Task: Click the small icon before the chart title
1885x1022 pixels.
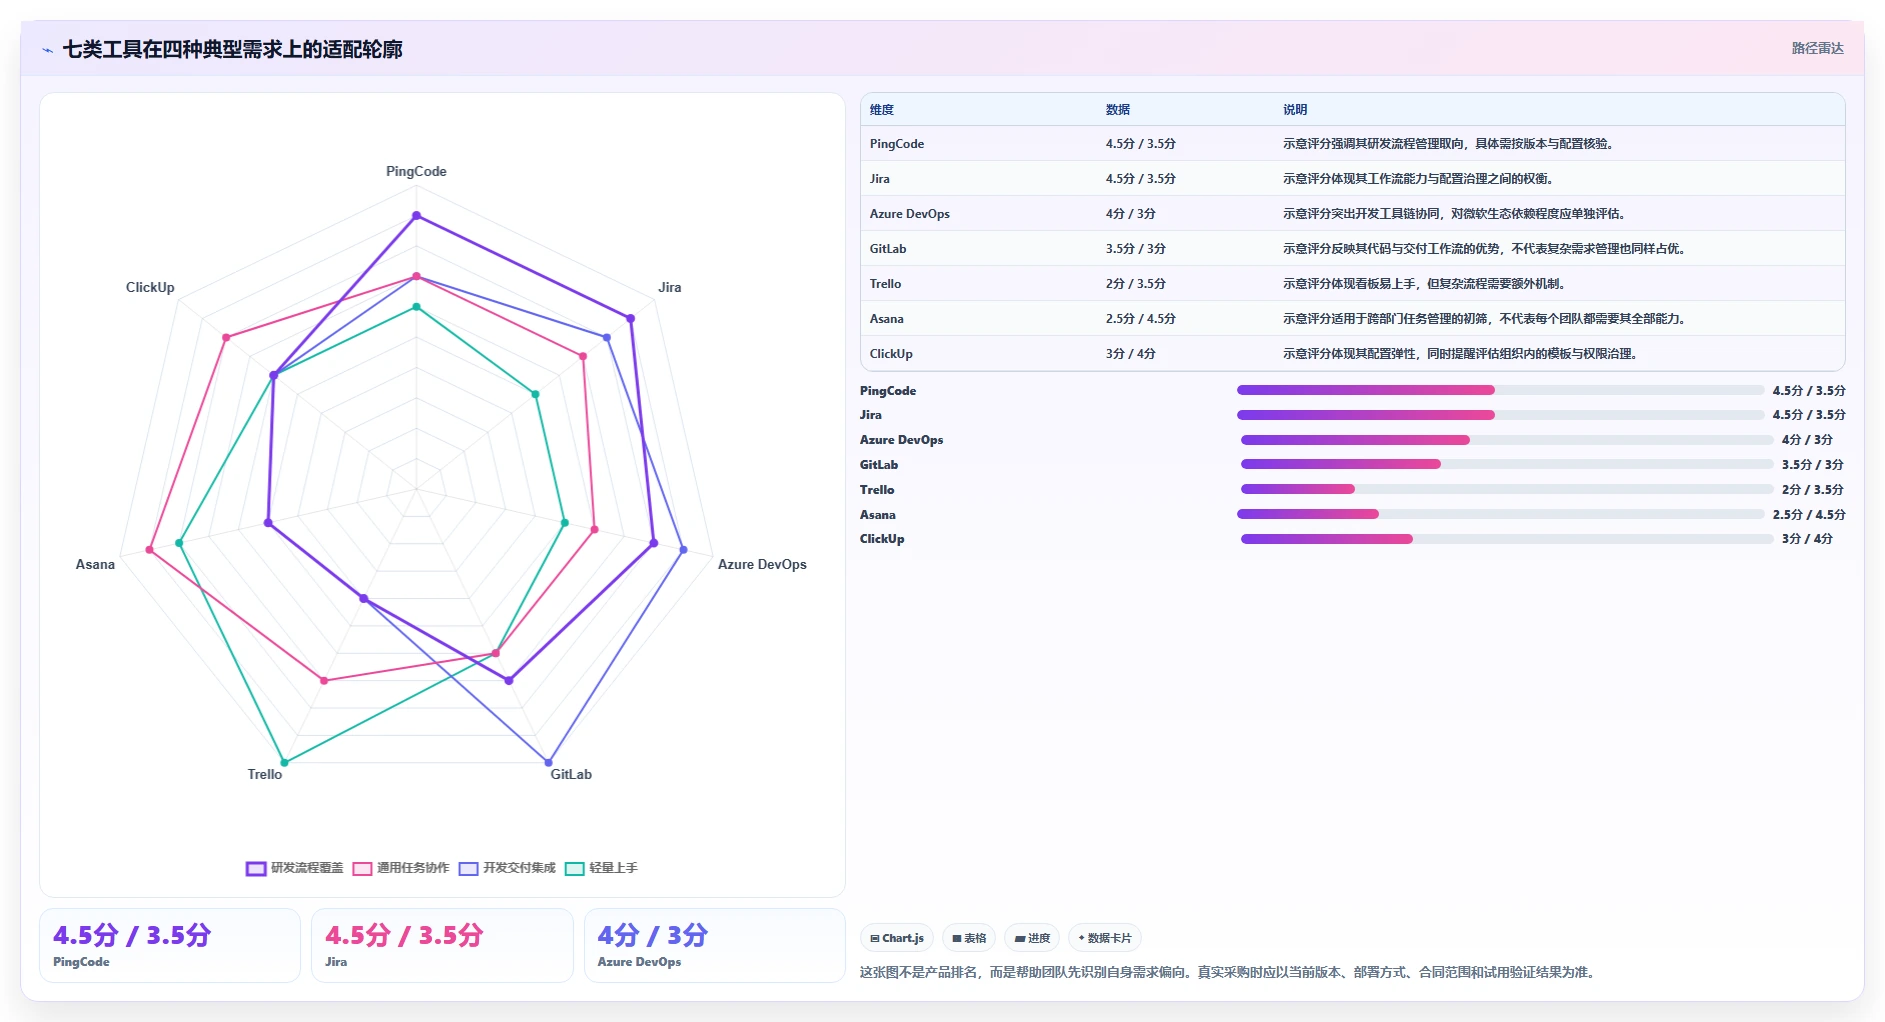Action: pyautogui.click(x=47, y=50)
